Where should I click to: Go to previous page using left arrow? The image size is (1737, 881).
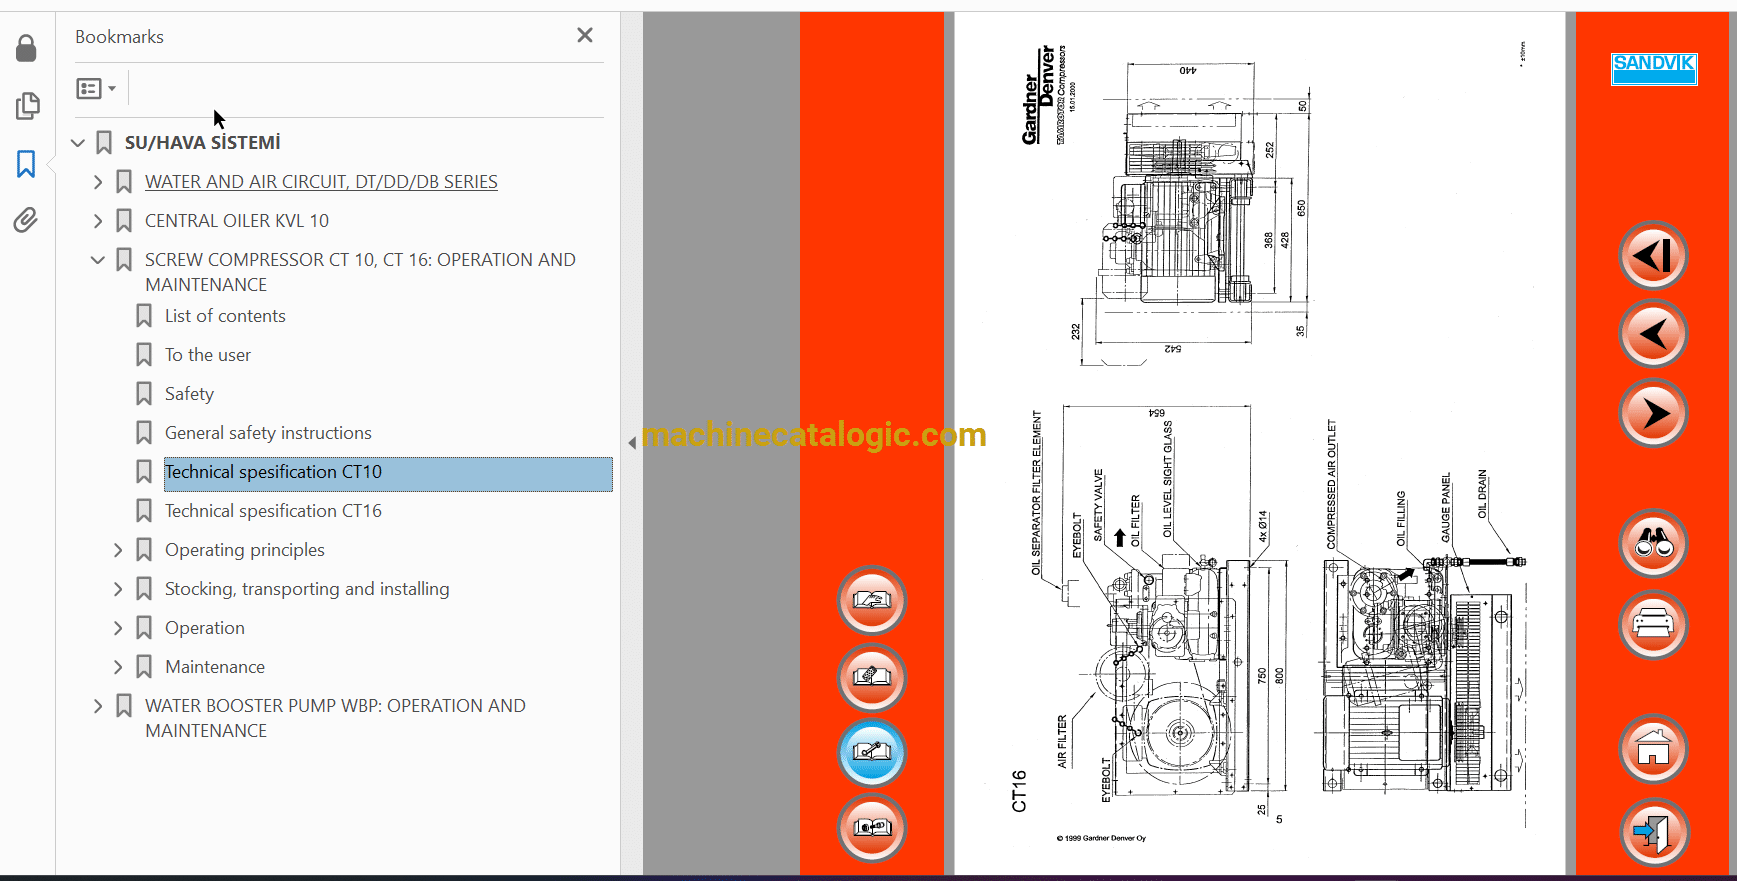pyautogui.click(x=1653, y=334)
